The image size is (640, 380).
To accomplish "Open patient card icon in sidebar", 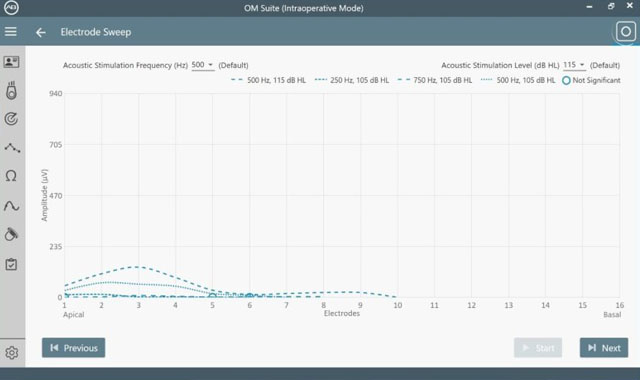I will [11, 62].
